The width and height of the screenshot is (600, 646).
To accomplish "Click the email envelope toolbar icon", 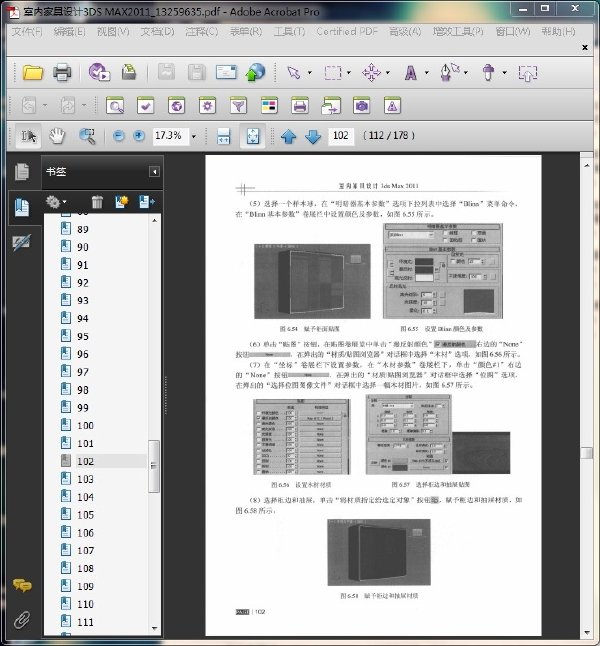I will point(226,72).
